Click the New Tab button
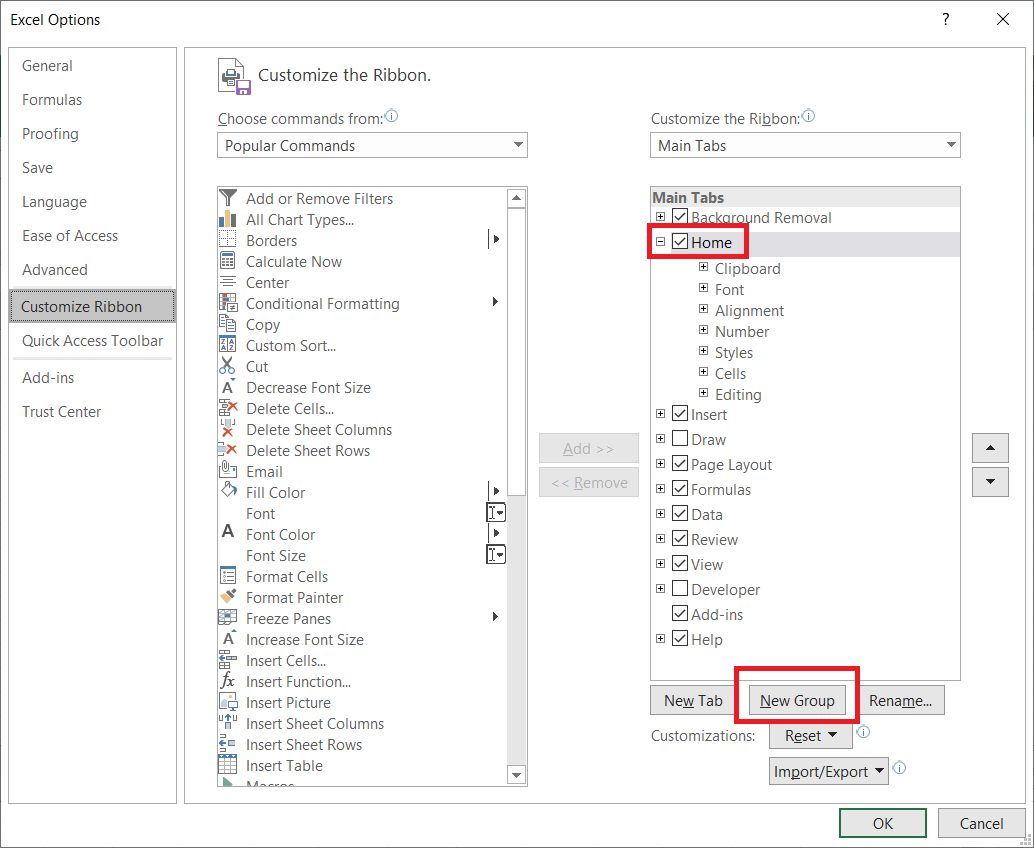 point(693,700)
